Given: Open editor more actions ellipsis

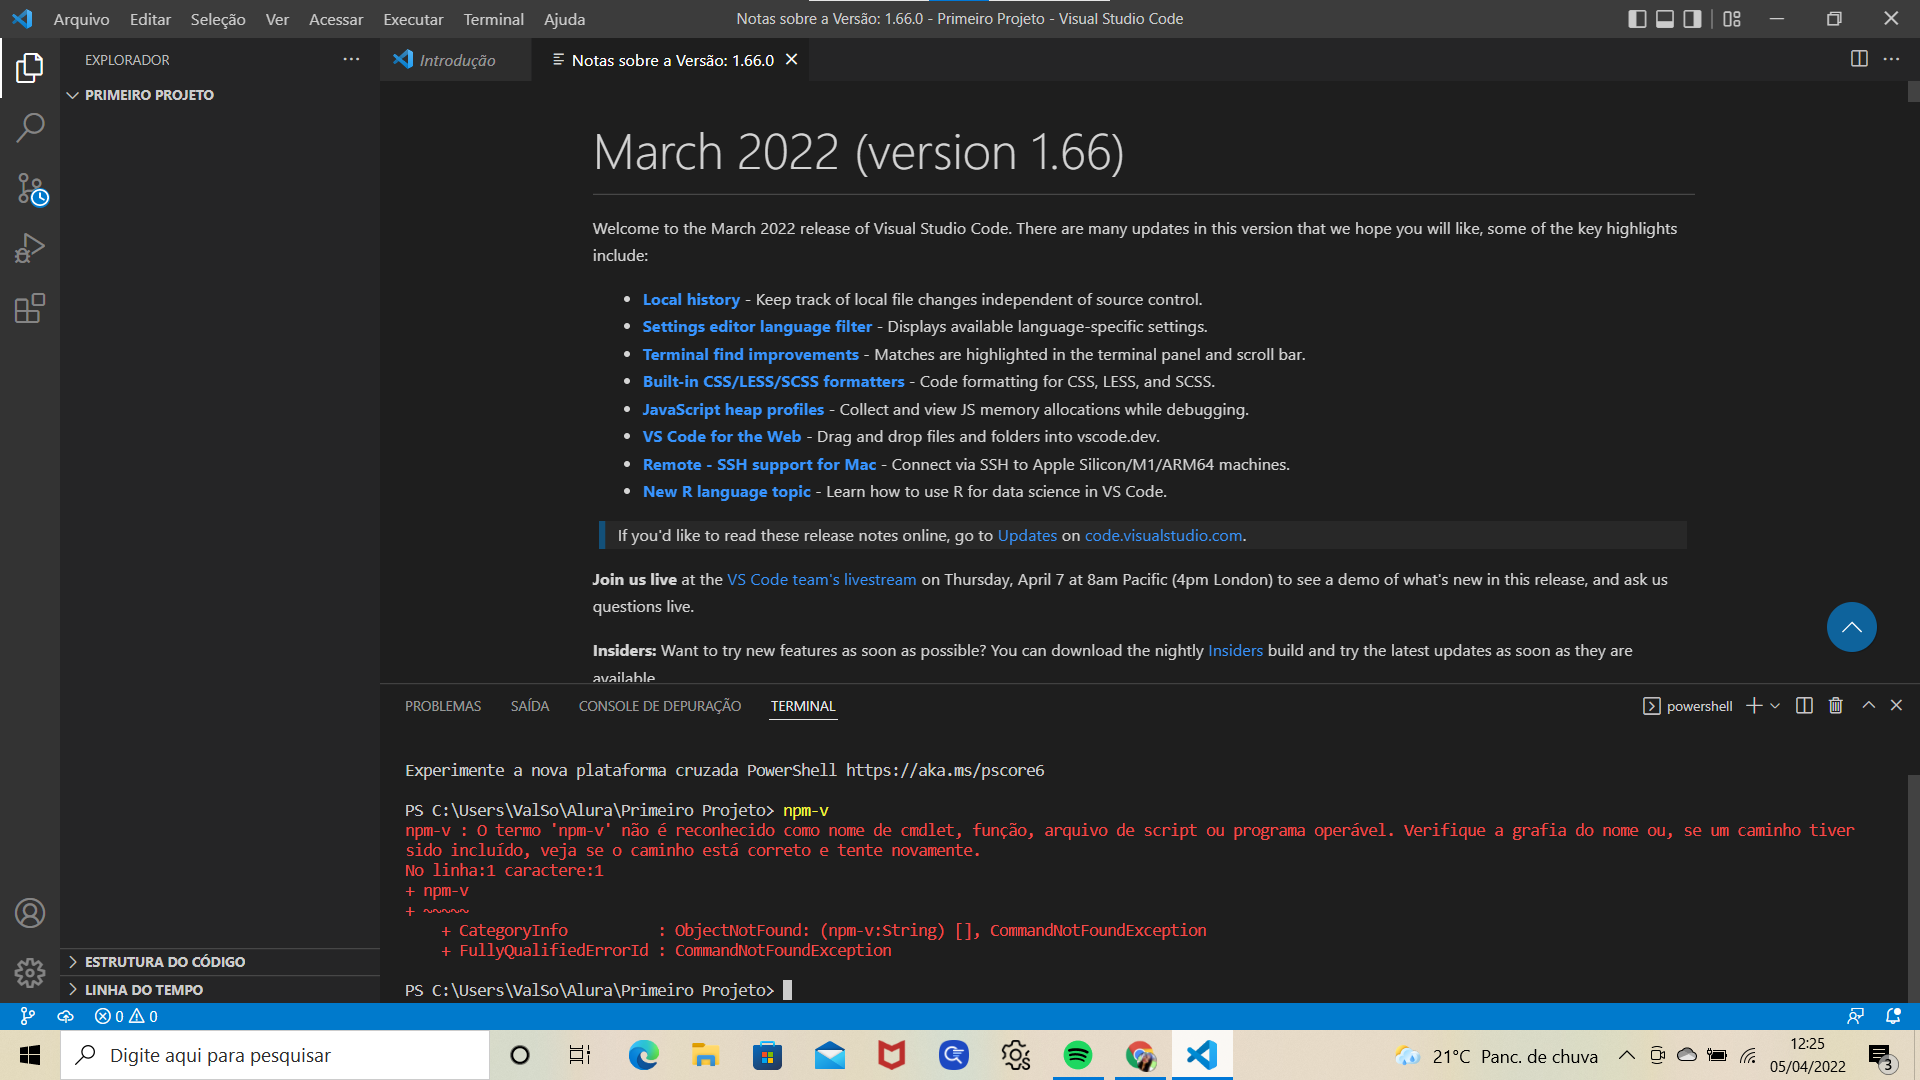Looking at the screenshot, I should click(x=1891, y=59).
